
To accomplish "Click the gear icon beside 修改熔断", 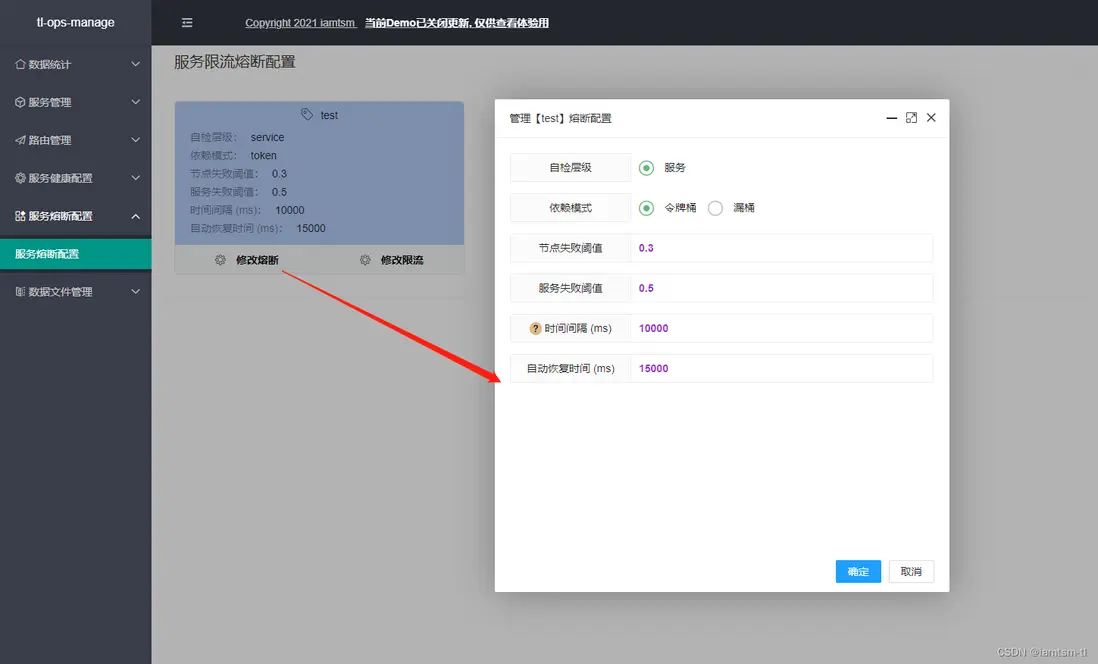I will (x=220, y=260).
